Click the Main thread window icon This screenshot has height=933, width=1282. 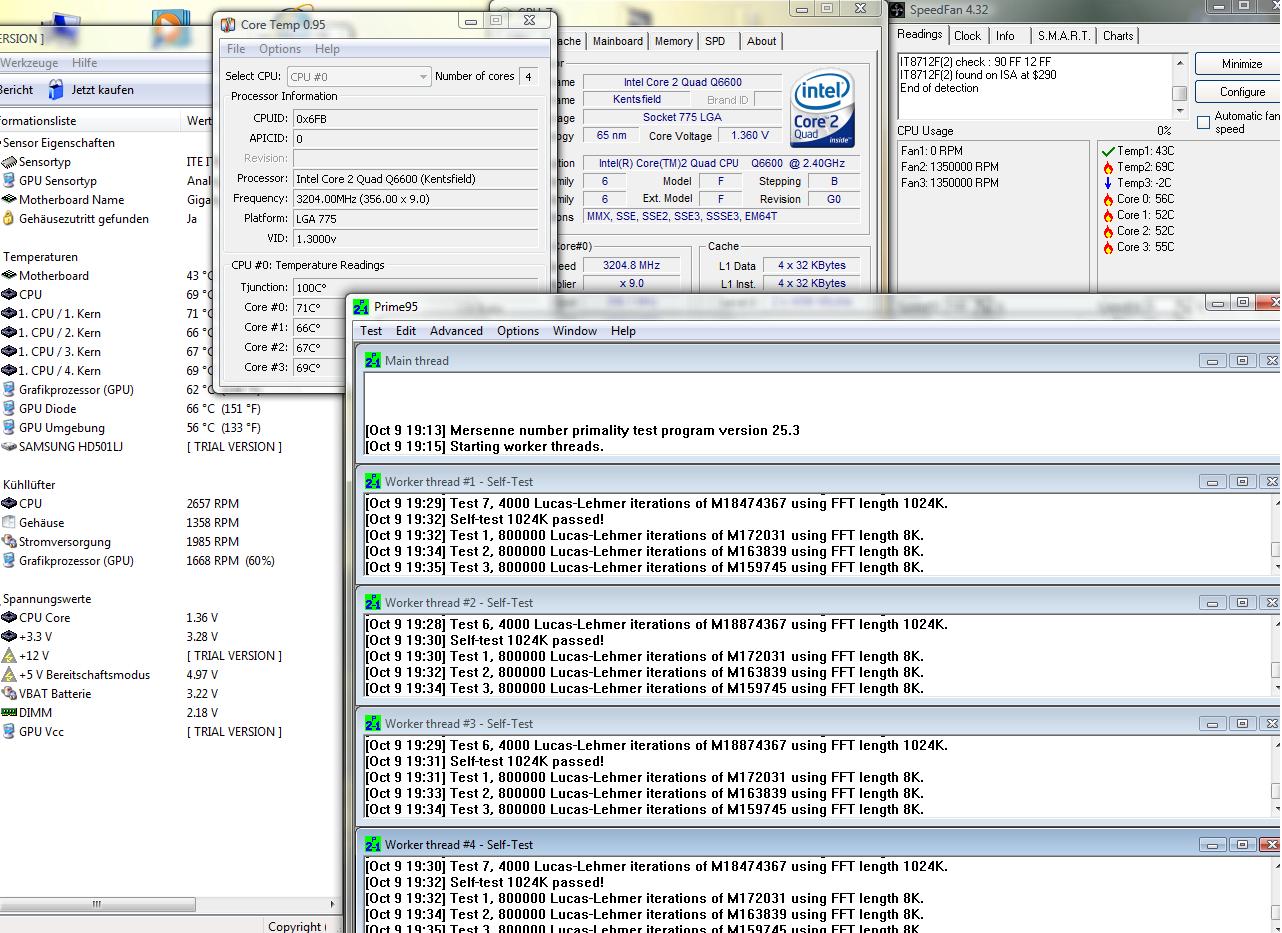point(373,360)
